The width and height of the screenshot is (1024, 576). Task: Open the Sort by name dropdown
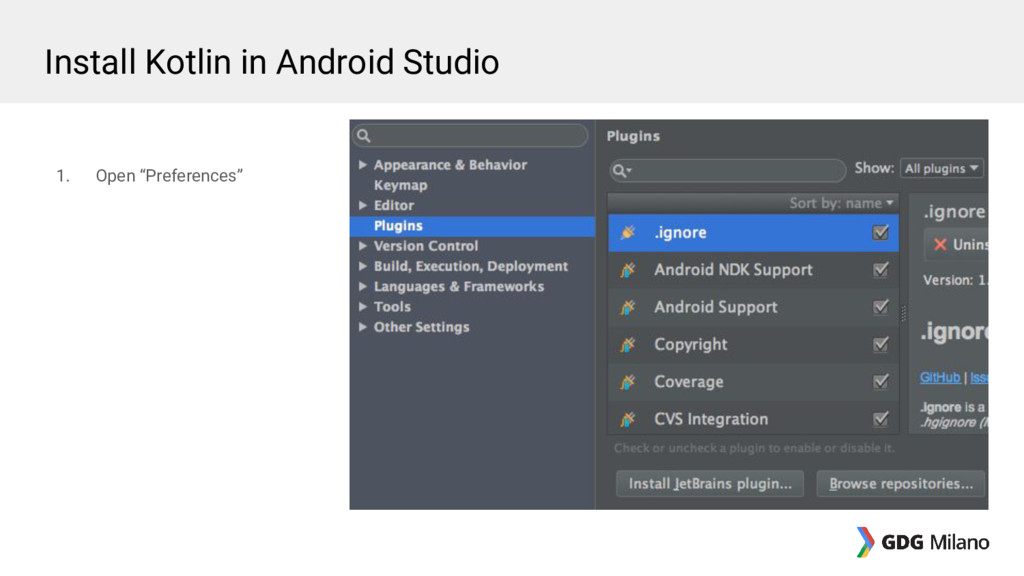click(x=841, y=203)
